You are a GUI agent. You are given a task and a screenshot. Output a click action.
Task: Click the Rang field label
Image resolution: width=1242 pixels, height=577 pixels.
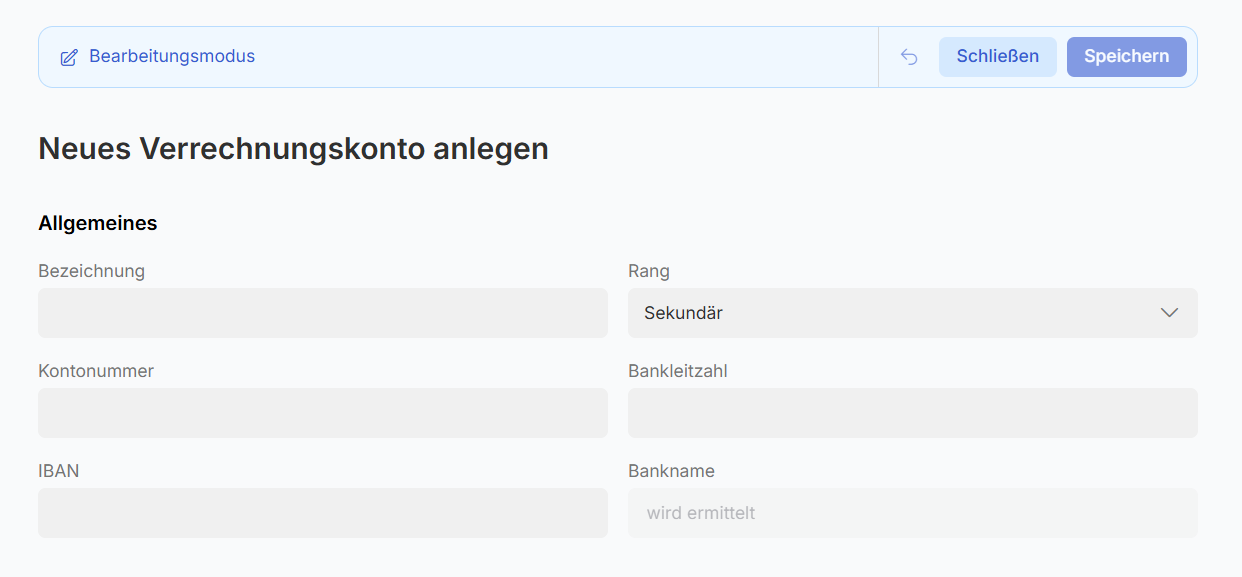[x=649, y=271]
